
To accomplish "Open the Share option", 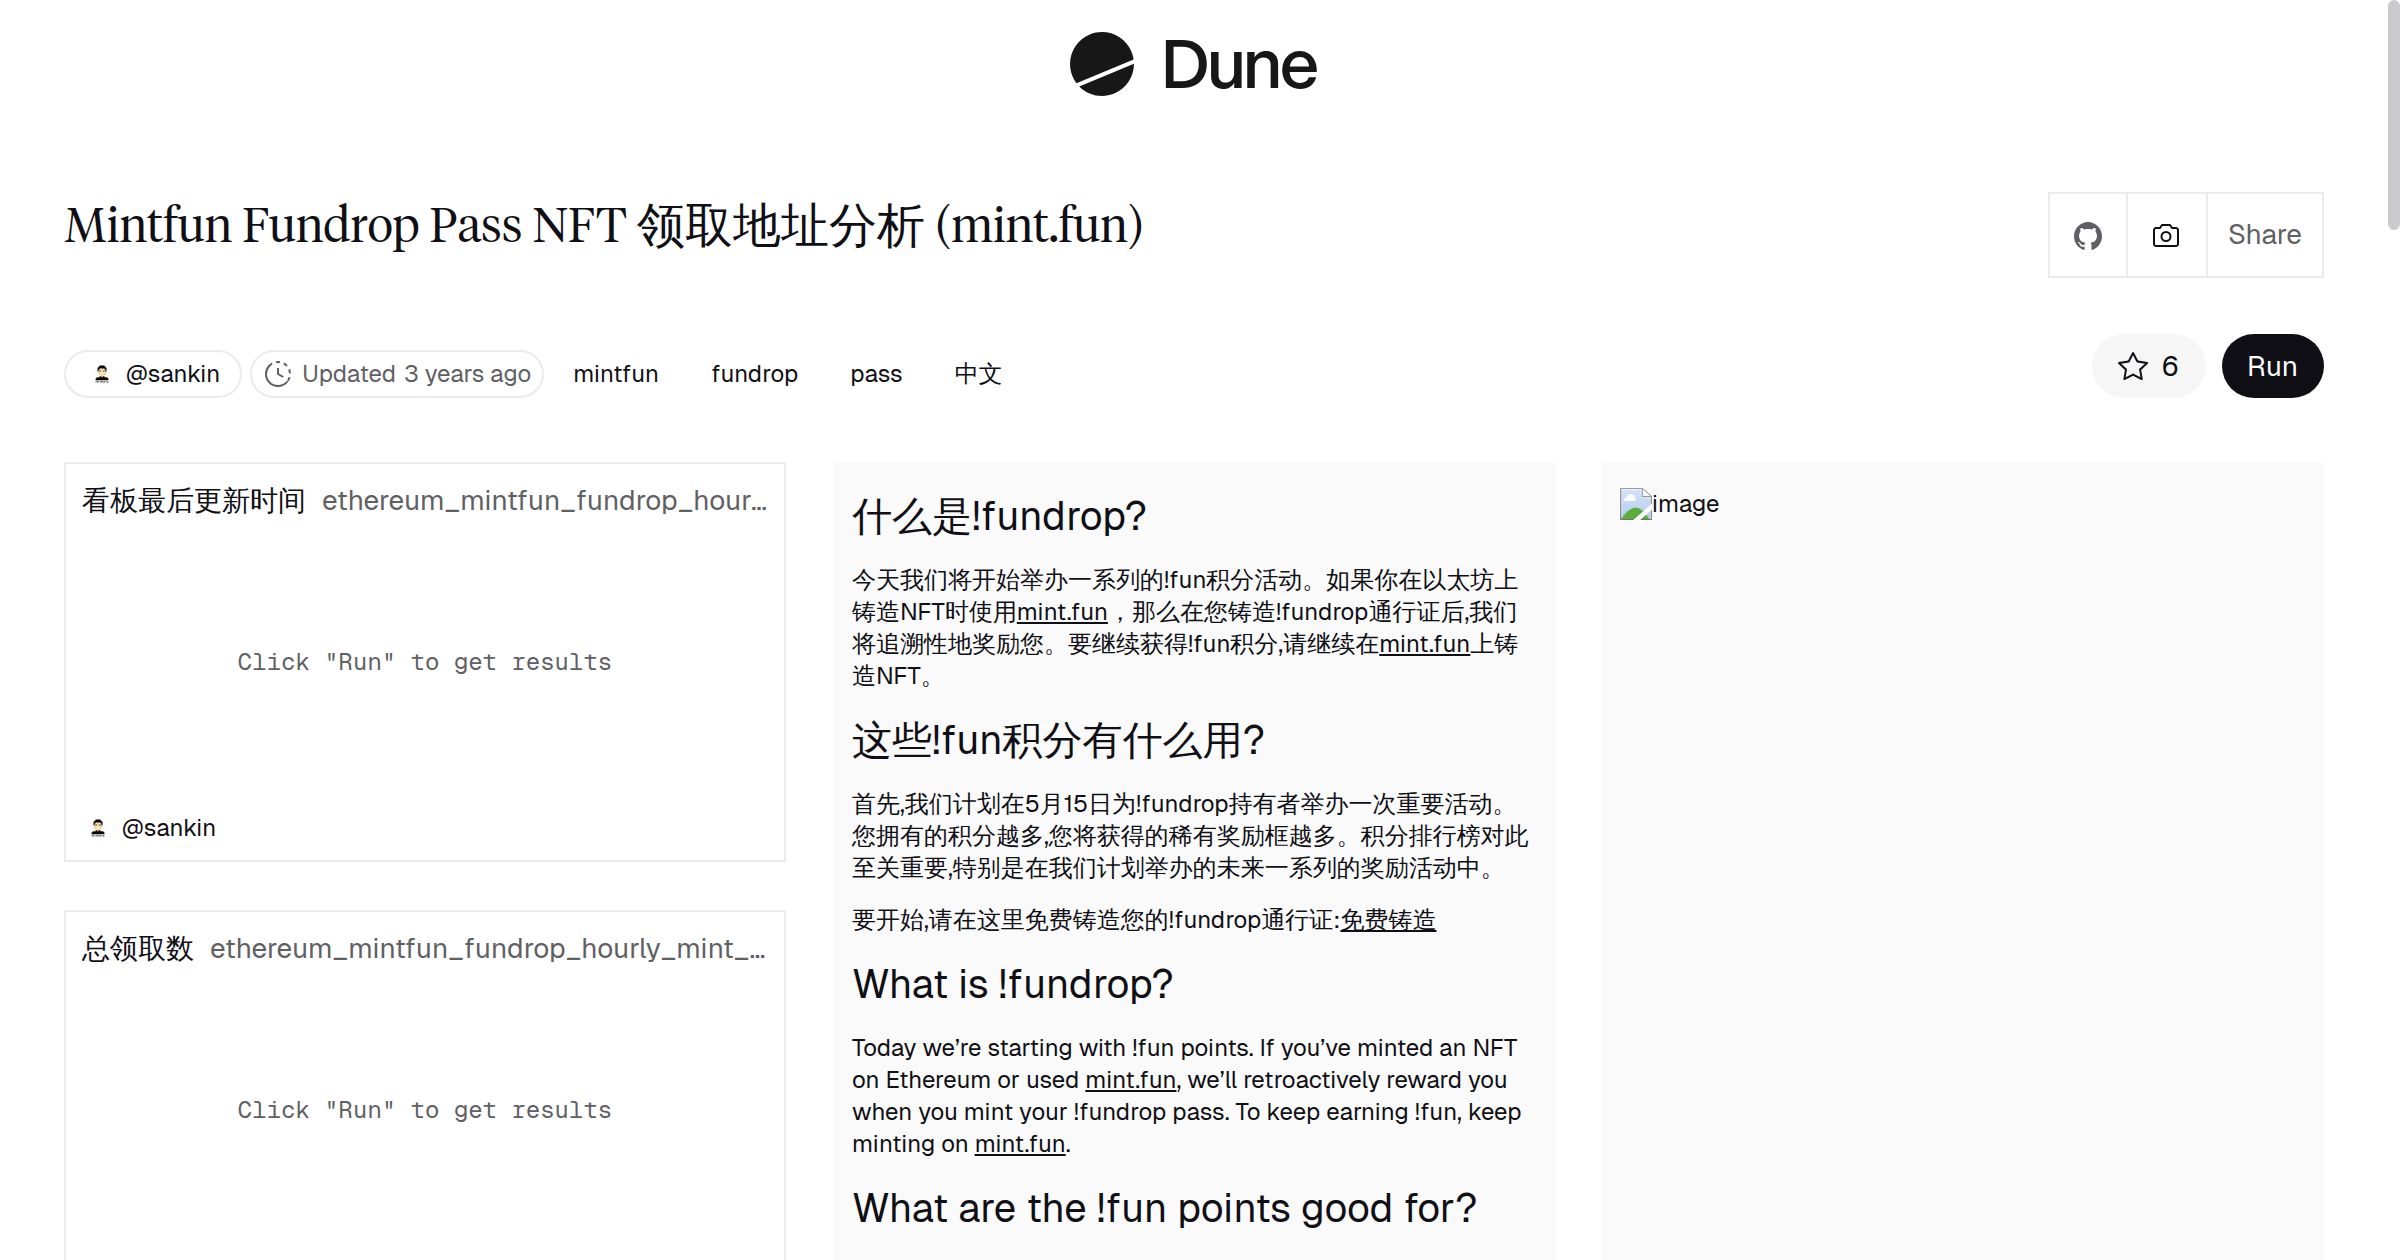I will (x=2264, y=234).
